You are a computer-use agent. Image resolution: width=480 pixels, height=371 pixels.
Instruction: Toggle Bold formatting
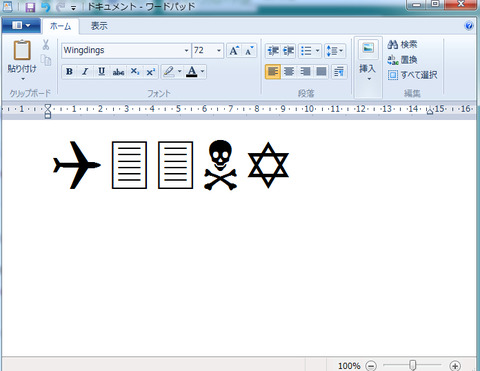69,71
